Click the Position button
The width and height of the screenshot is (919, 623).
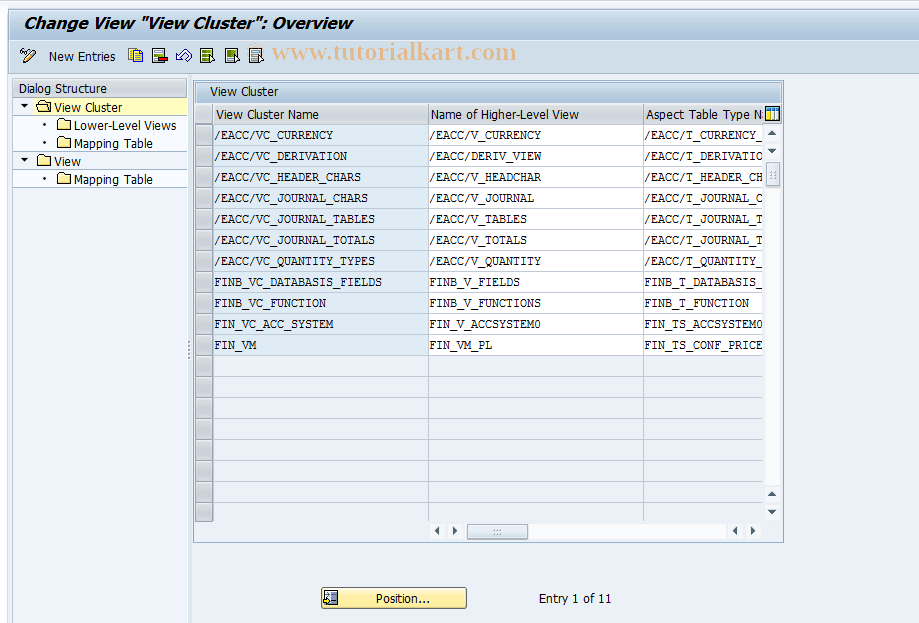coord(393,598)
